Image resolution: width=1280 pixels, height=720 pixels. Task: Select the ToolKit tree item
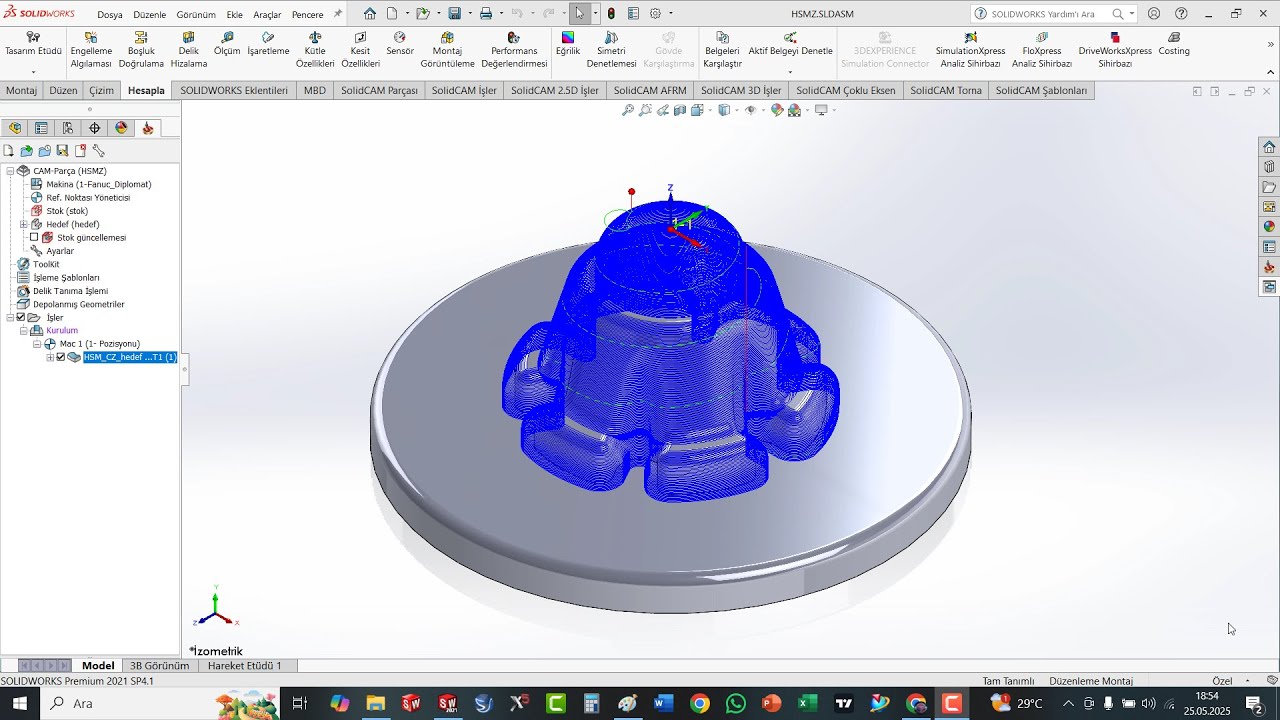tap(46, 264)
